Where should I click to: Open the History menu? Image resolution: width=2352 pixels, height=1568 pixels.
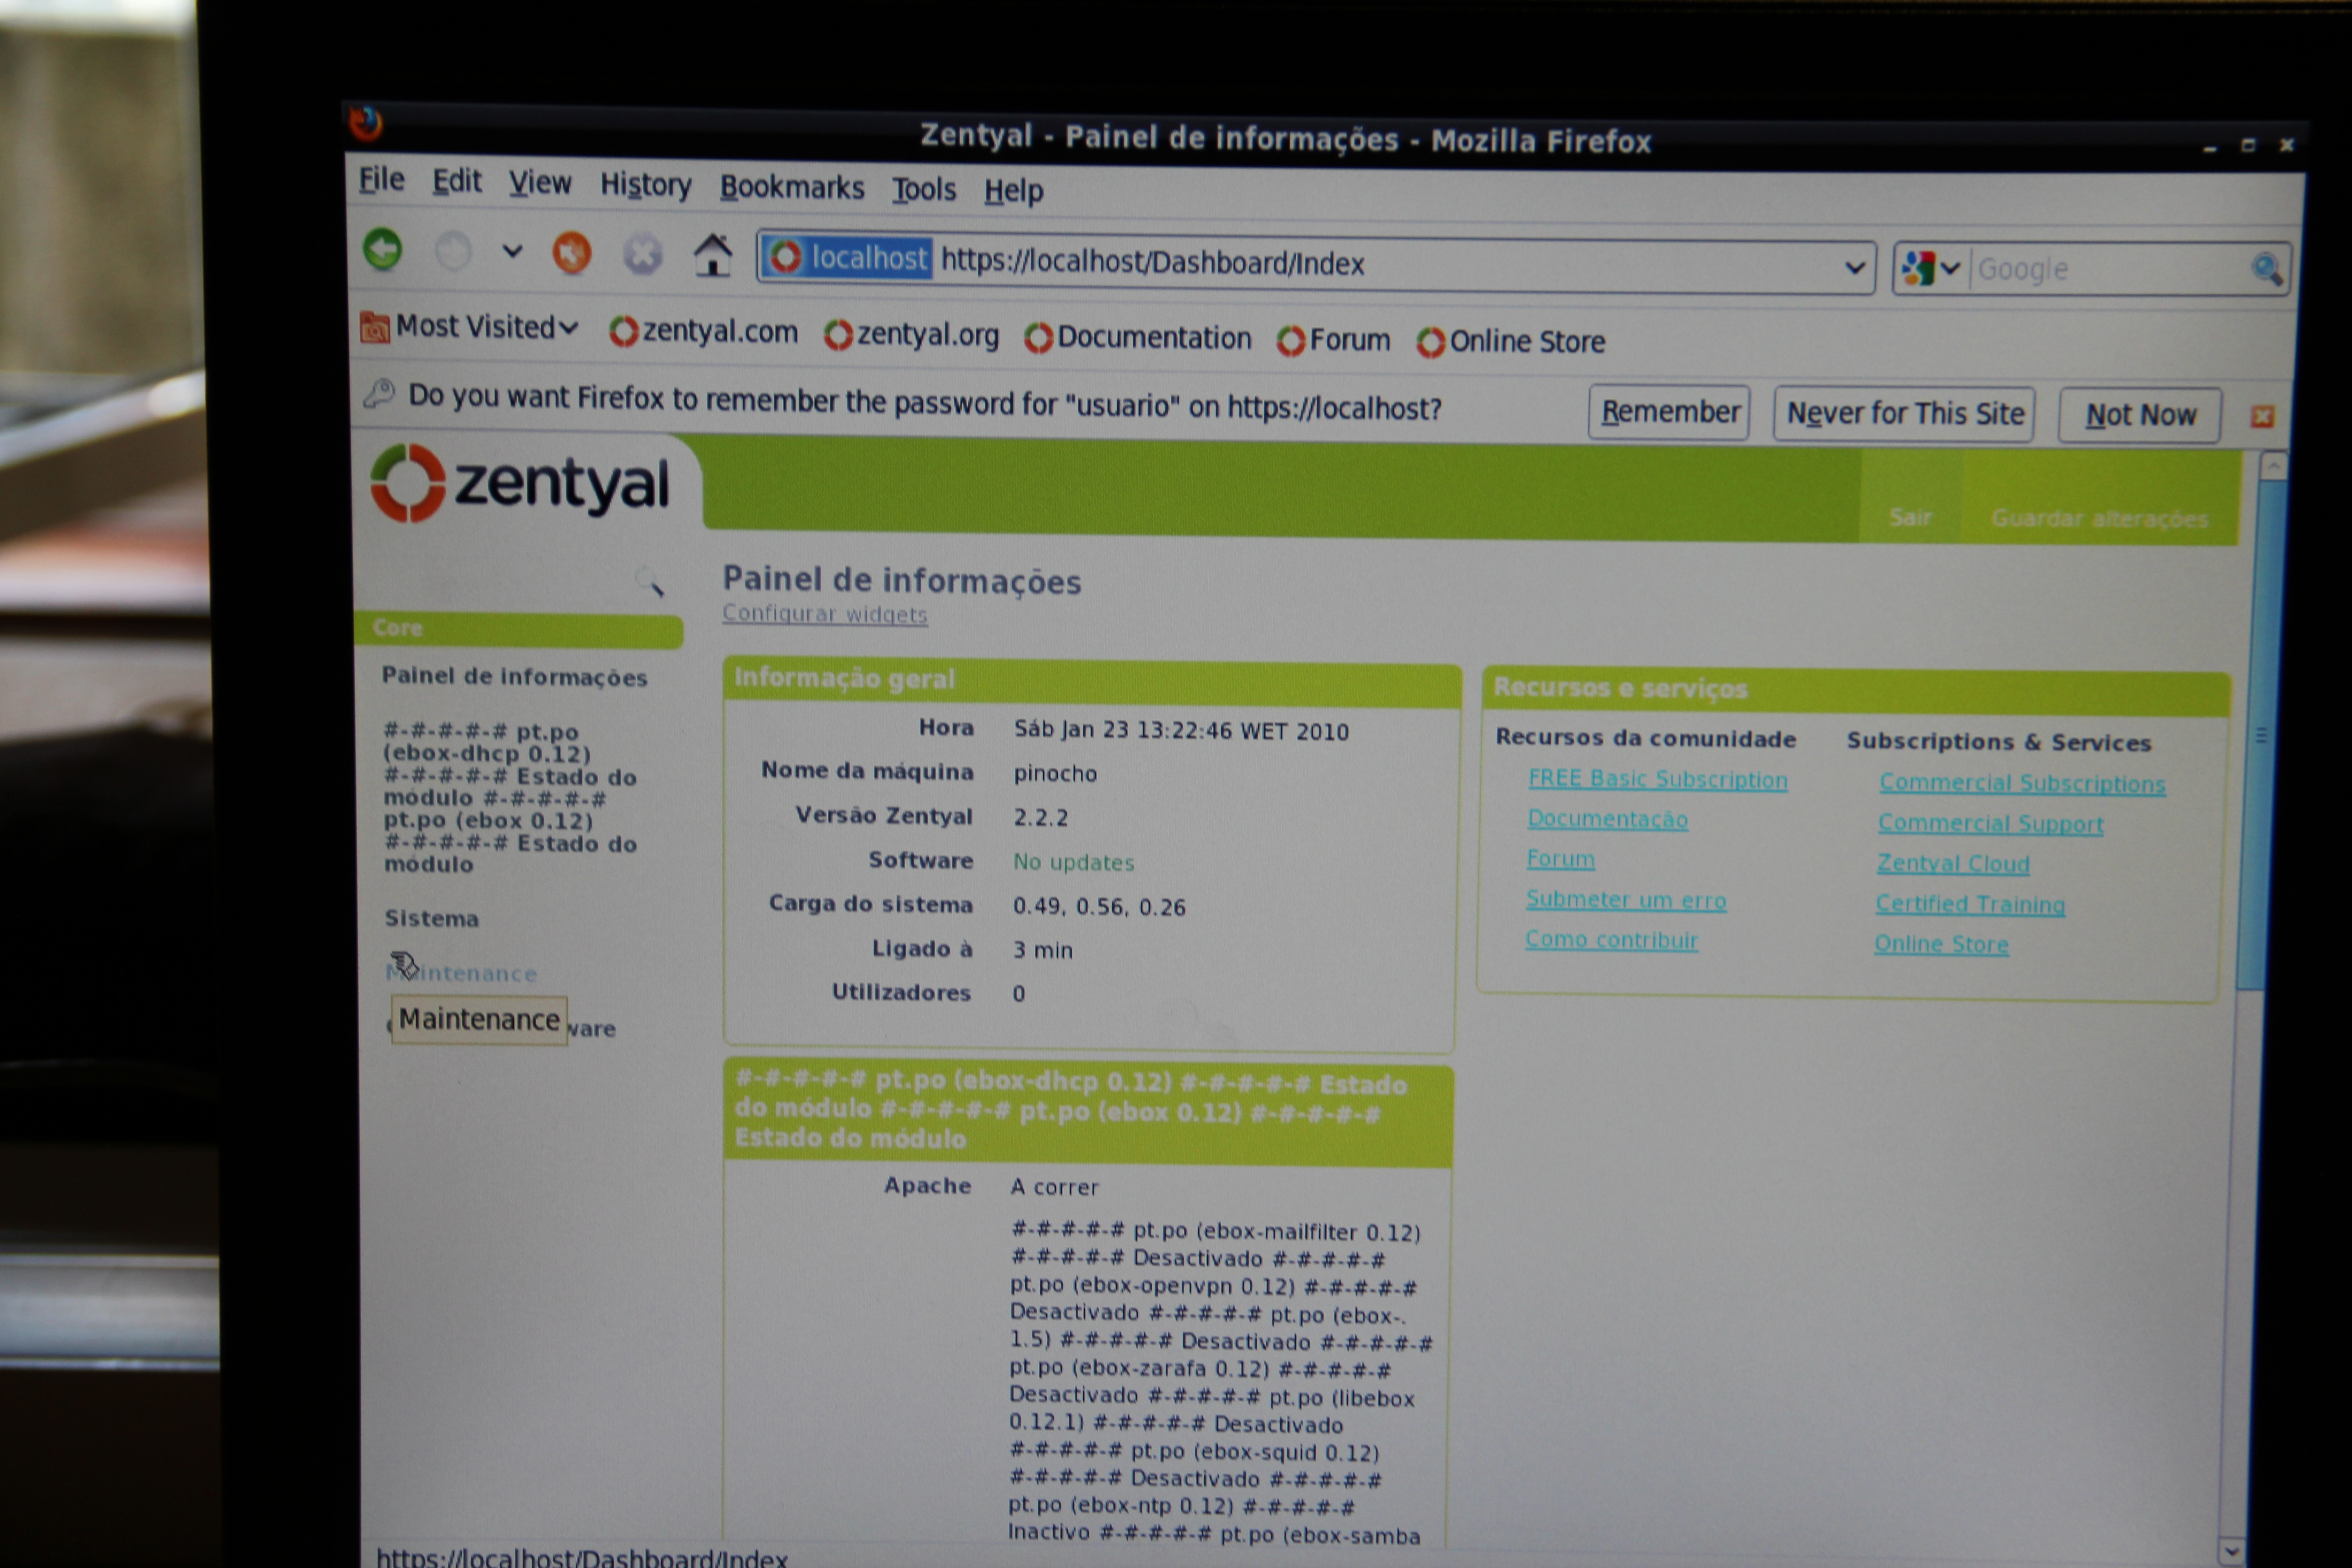pos(646,185)
